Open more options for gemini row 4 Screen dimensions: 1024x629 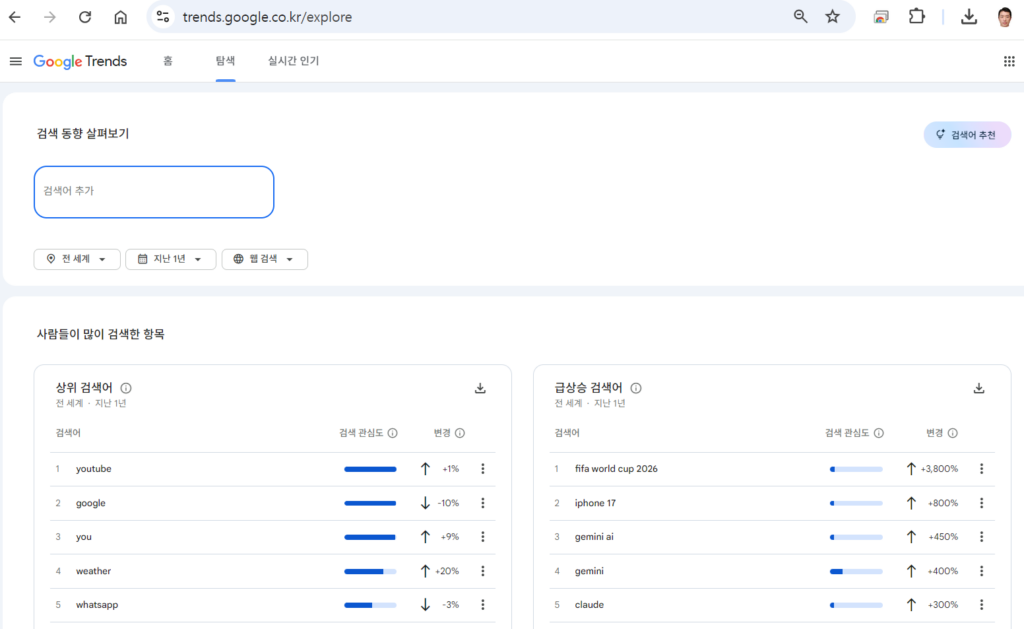click(982, 571)
